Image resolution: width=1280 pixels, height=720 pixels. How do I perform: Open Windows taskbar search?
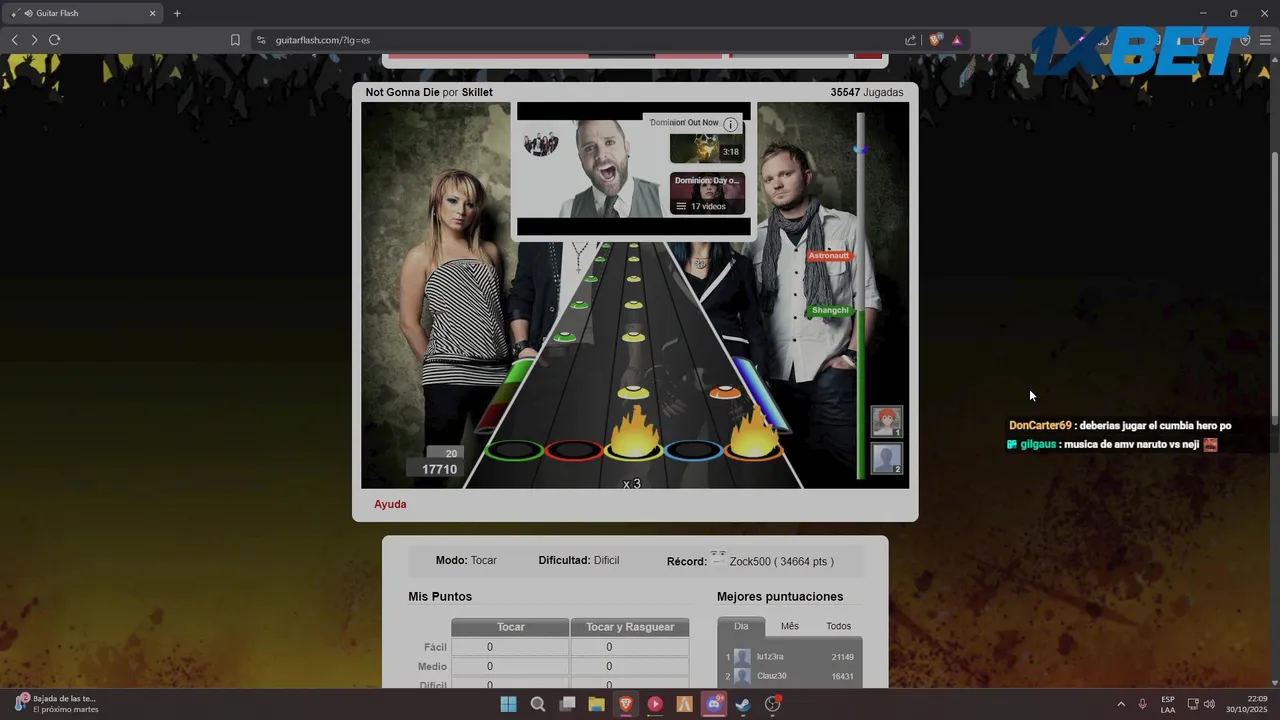click(x=538, y=704)
